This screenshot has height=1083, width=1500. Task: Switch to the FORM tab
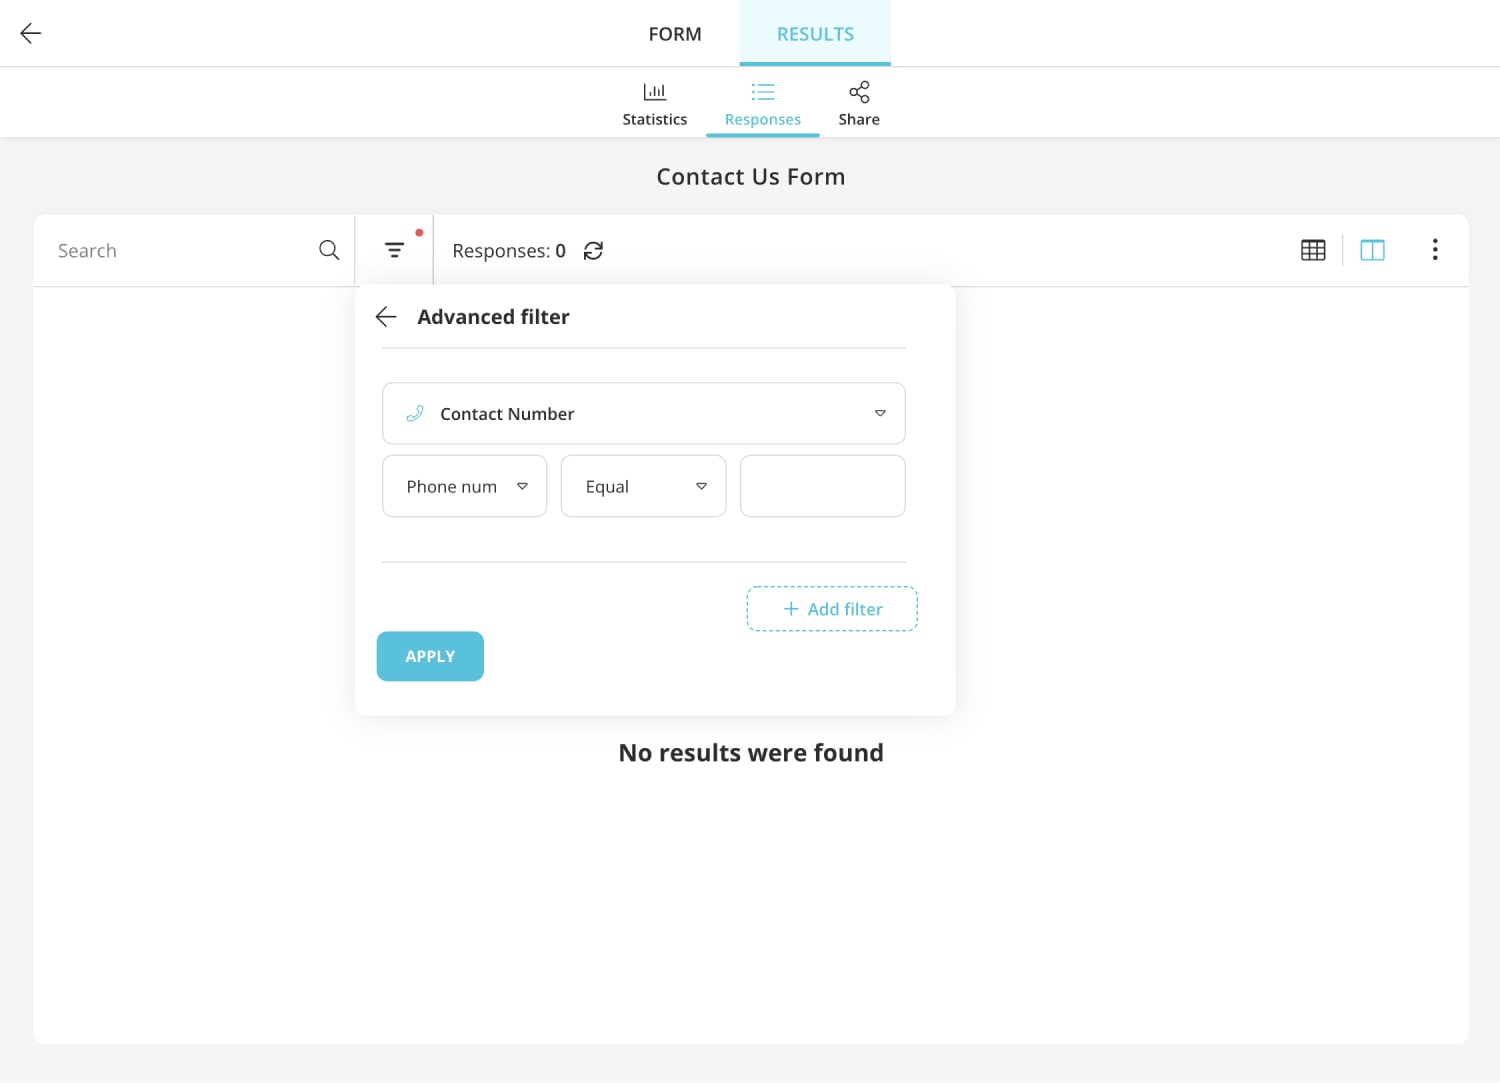point(675,33)
